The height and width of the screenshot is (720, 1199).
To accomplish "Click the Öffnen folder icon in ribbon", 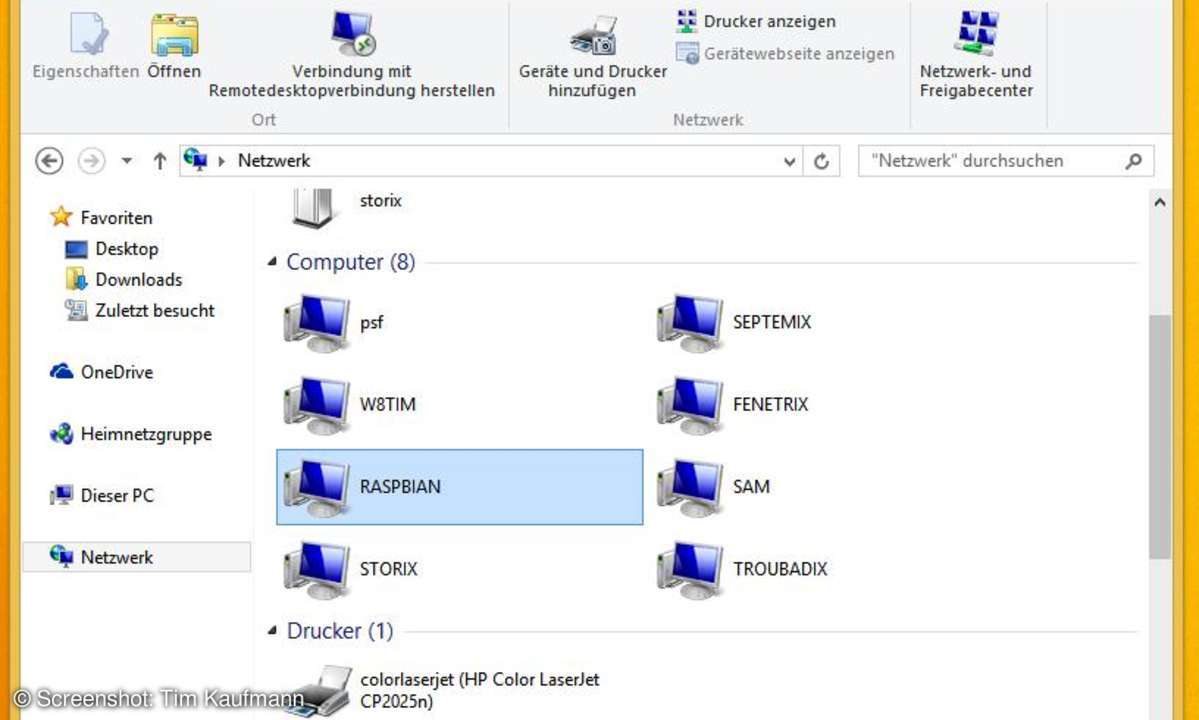I will click(x=174, y=35).
